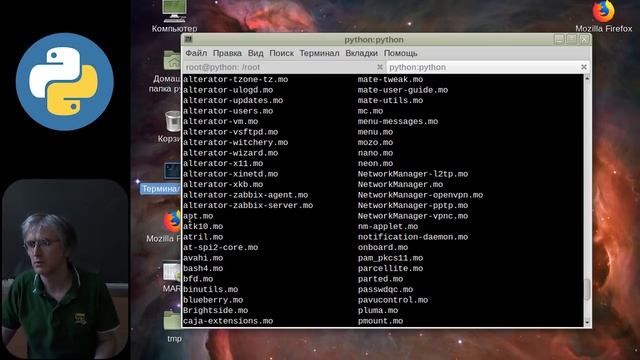Click the line notification-daemon.mo
The height and width of the screenshot is (360, 640).
tap(413, 237)
